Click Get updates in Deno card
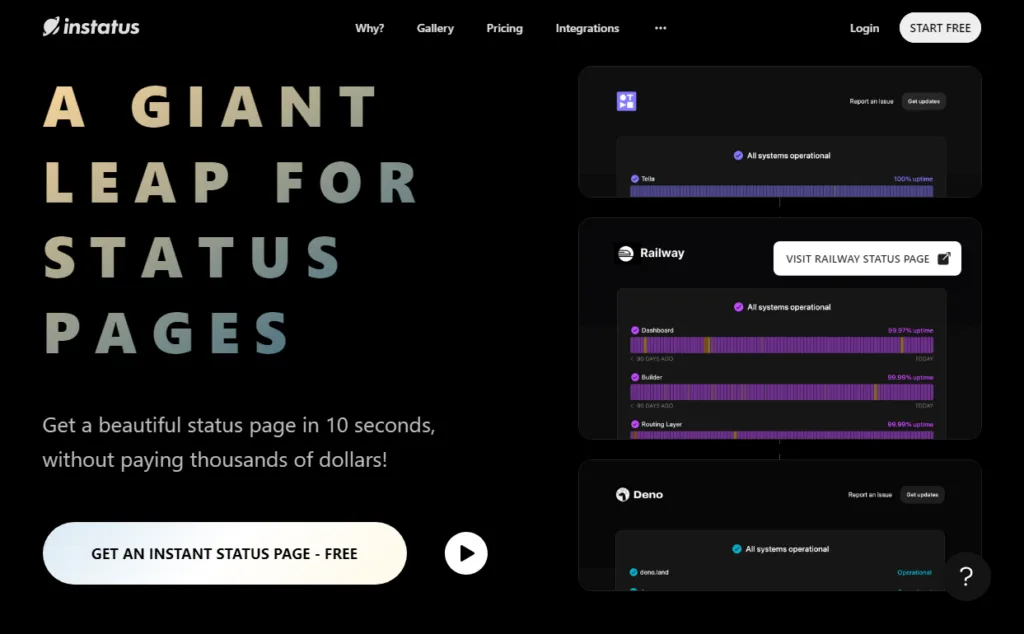 pos(922,495)
